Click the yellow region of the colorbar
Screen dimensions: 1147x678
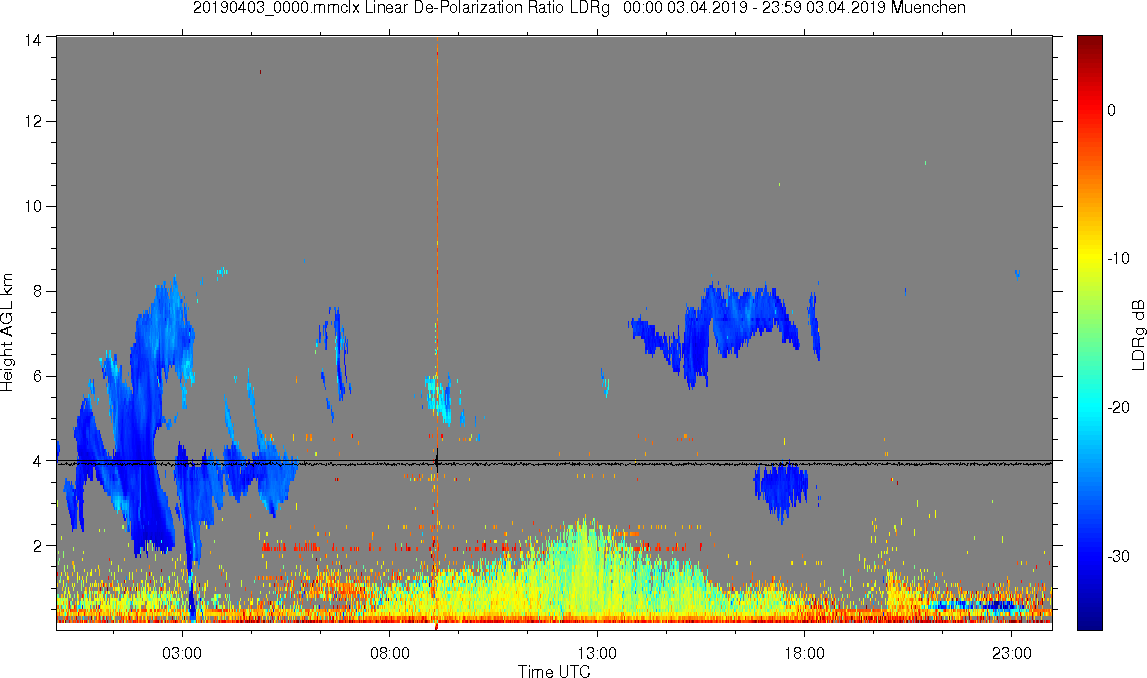pyautogui.click(x=1089, y=256)
